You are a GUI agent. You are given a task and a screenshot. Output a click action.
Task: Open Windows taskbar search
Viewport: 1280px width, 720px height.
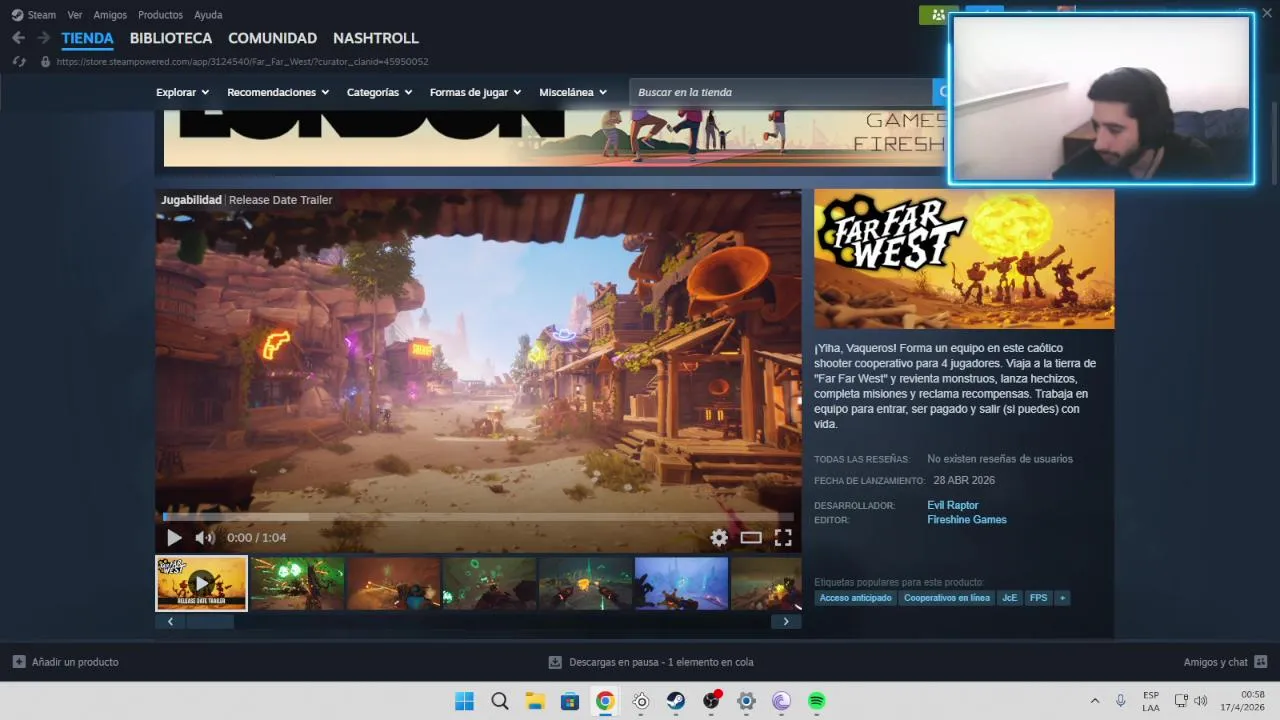(500, 701)
